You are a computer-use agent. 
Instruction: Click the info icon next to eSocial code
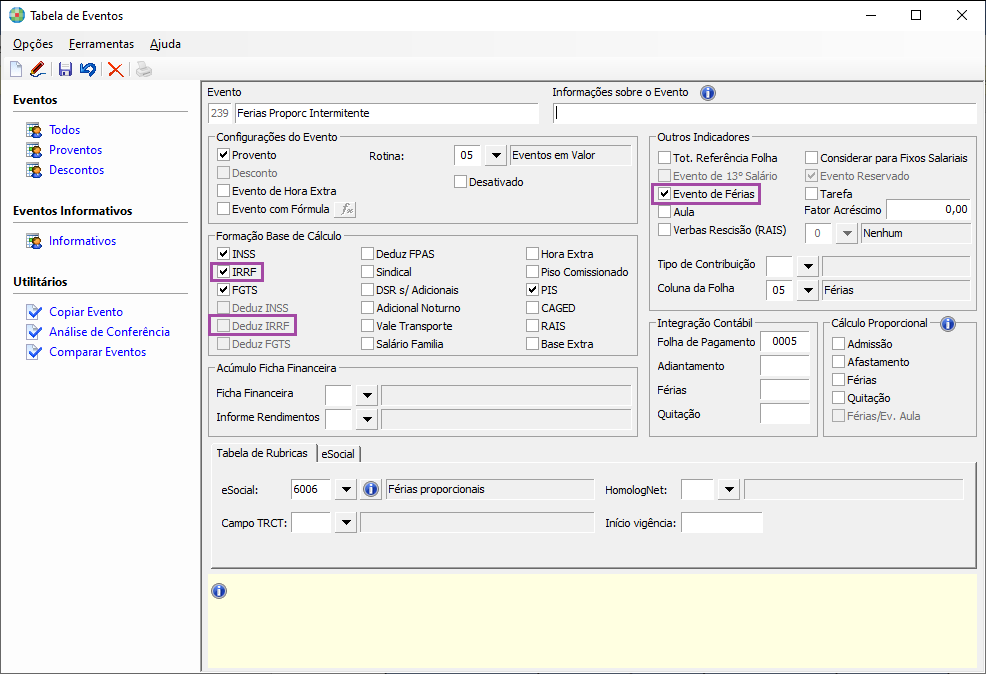pos(371,489)
